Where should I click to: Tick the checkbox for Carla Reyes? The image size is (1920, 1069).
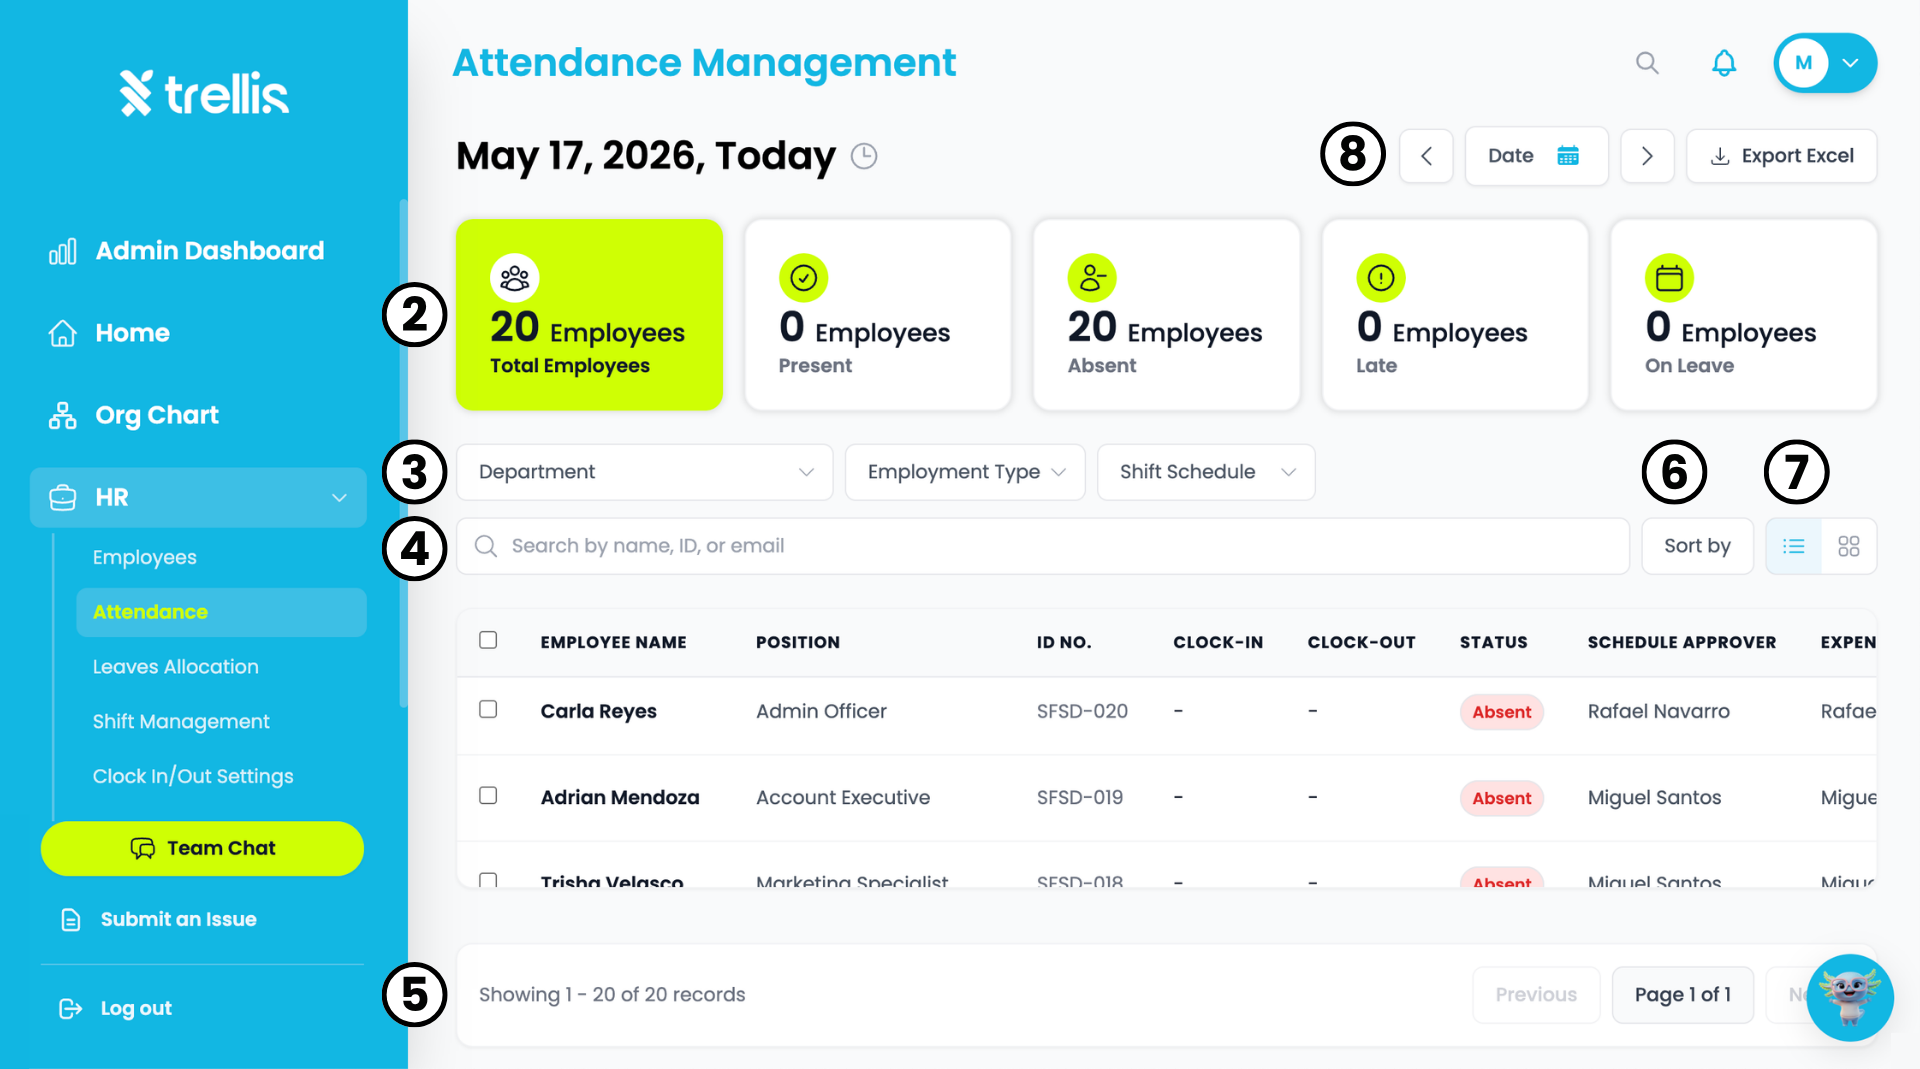tap(488, 709)
